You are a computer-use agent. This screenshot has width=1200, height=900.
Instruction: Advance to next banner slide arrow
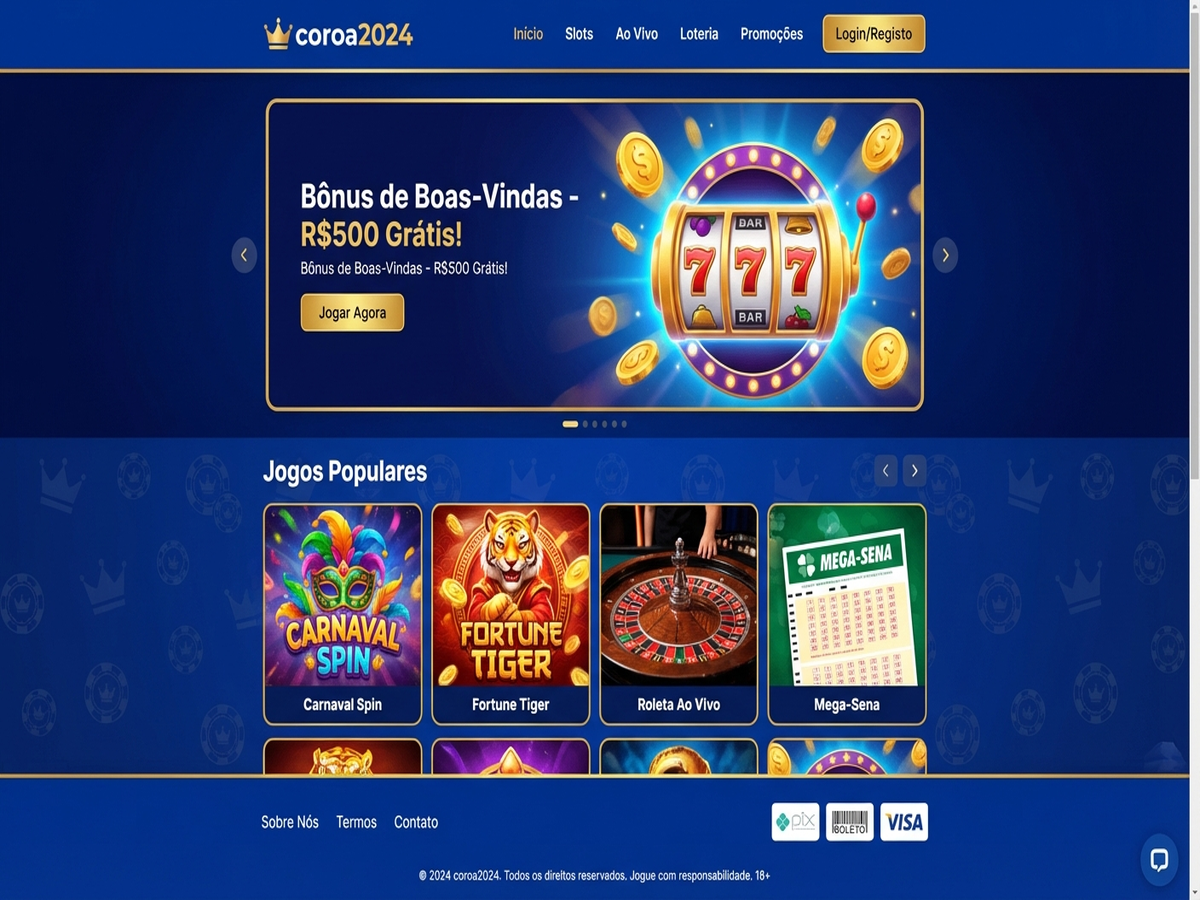pyautogui.click(x=945, y=255)
